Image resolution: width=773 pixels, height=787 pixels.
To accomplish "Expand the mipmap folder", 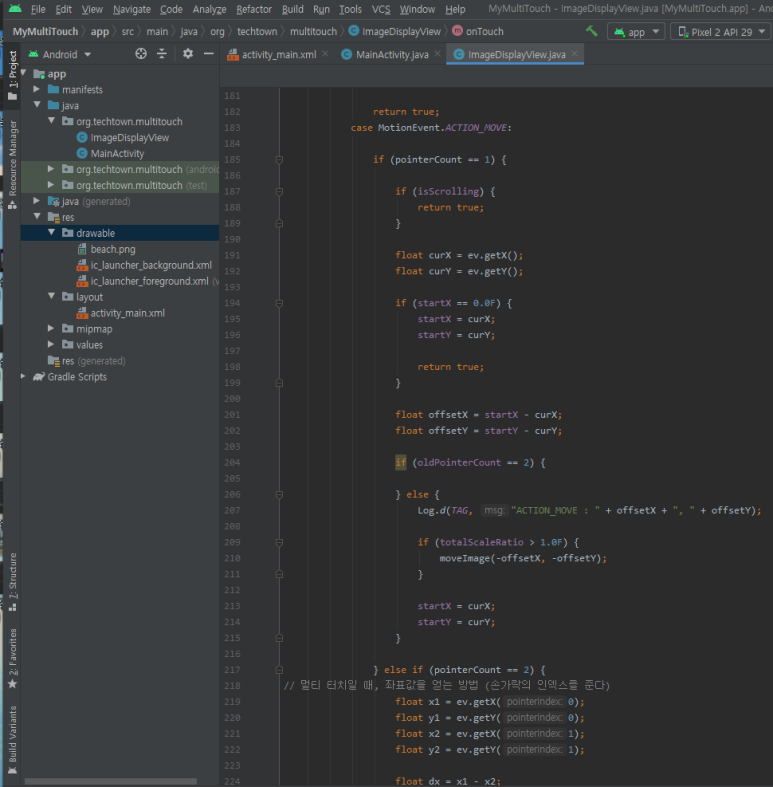I will (51, 329).
